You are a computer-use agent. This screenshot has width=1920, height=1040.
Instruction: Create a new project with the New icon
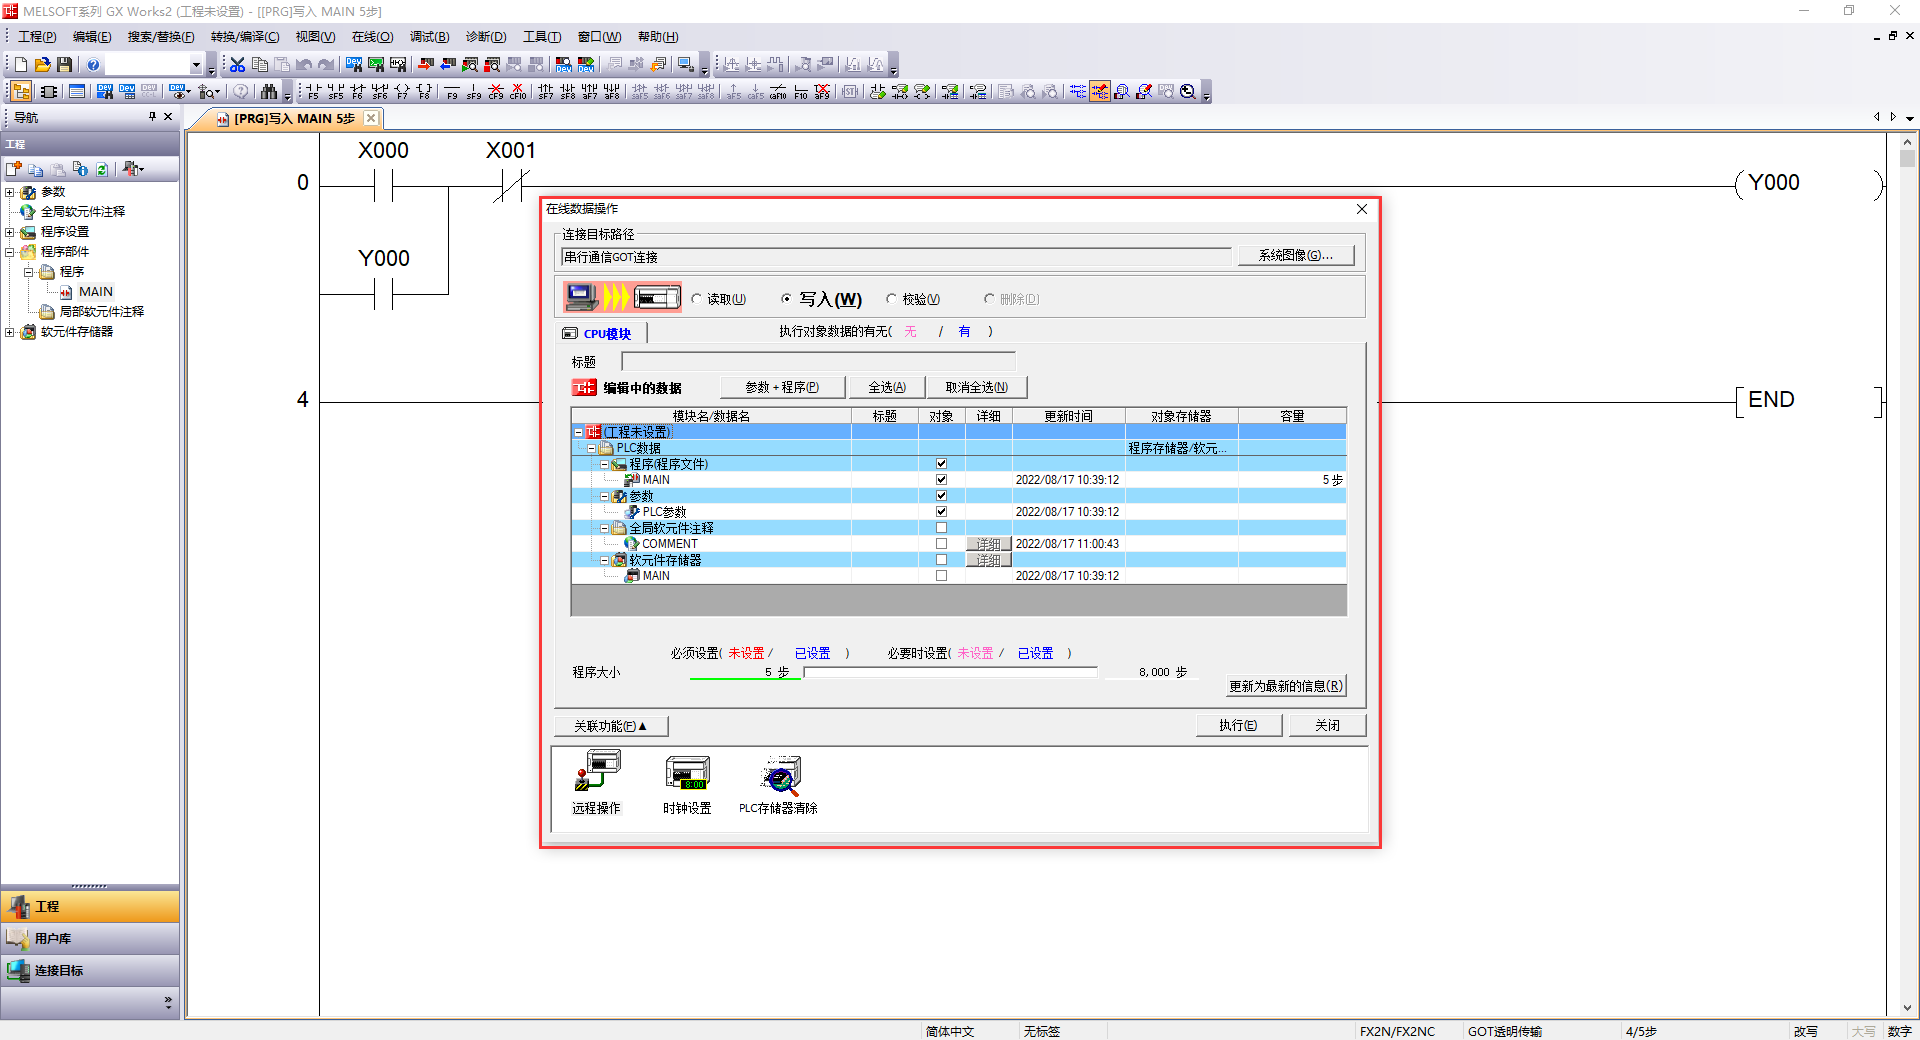point(21,65)
